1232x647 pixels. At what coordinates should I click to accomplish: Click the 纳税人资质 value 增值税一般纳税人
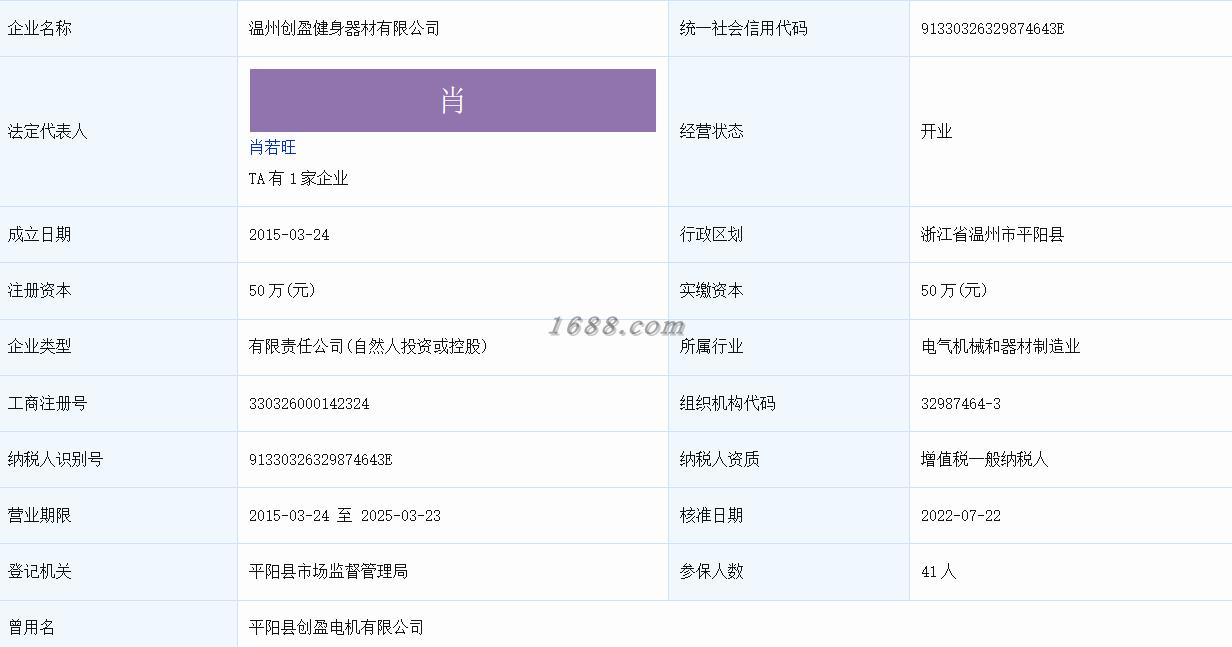point(984,460)
